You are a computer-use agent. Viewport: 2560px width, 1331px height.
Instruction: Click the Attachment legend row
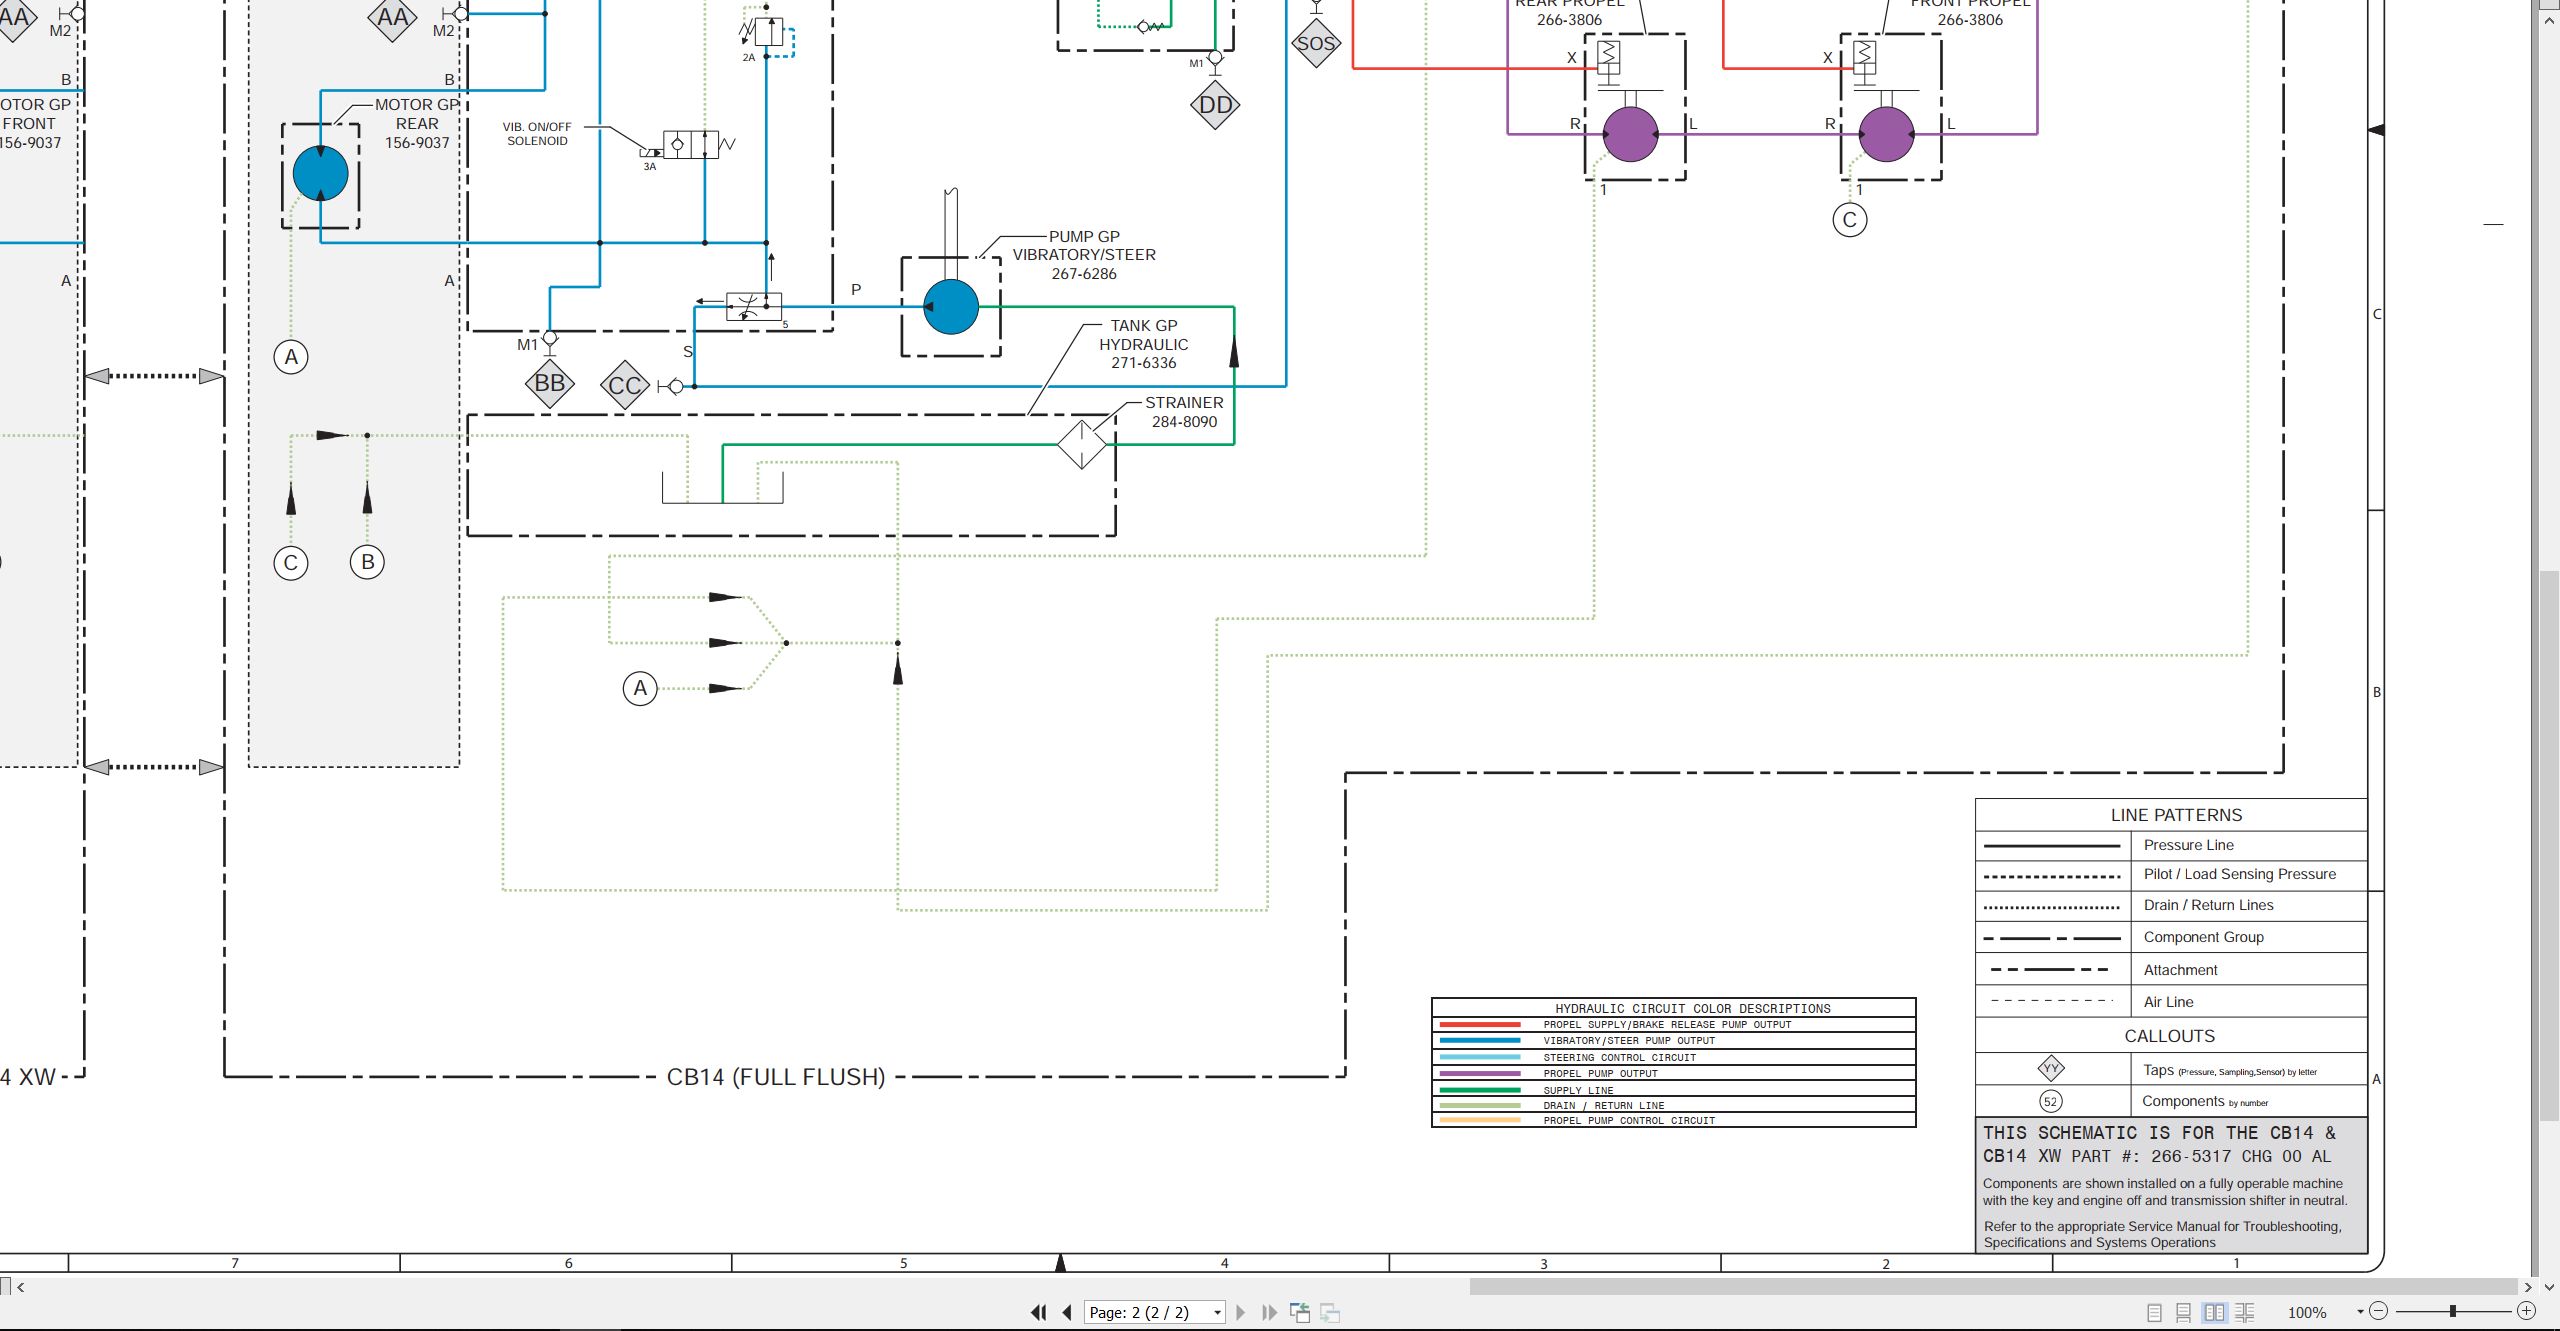[x=2171, y=970]
